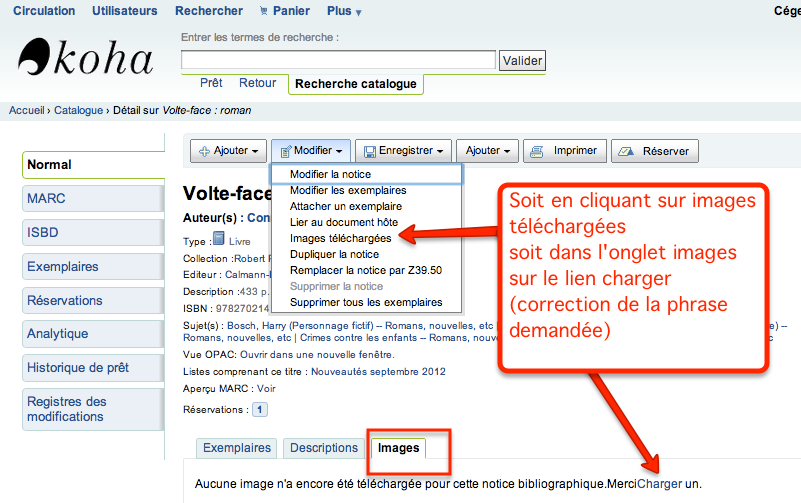Screen dimensions: 801x503
Task: Open Nouveautés septembre 2012 list
Action: pos(379,372)
